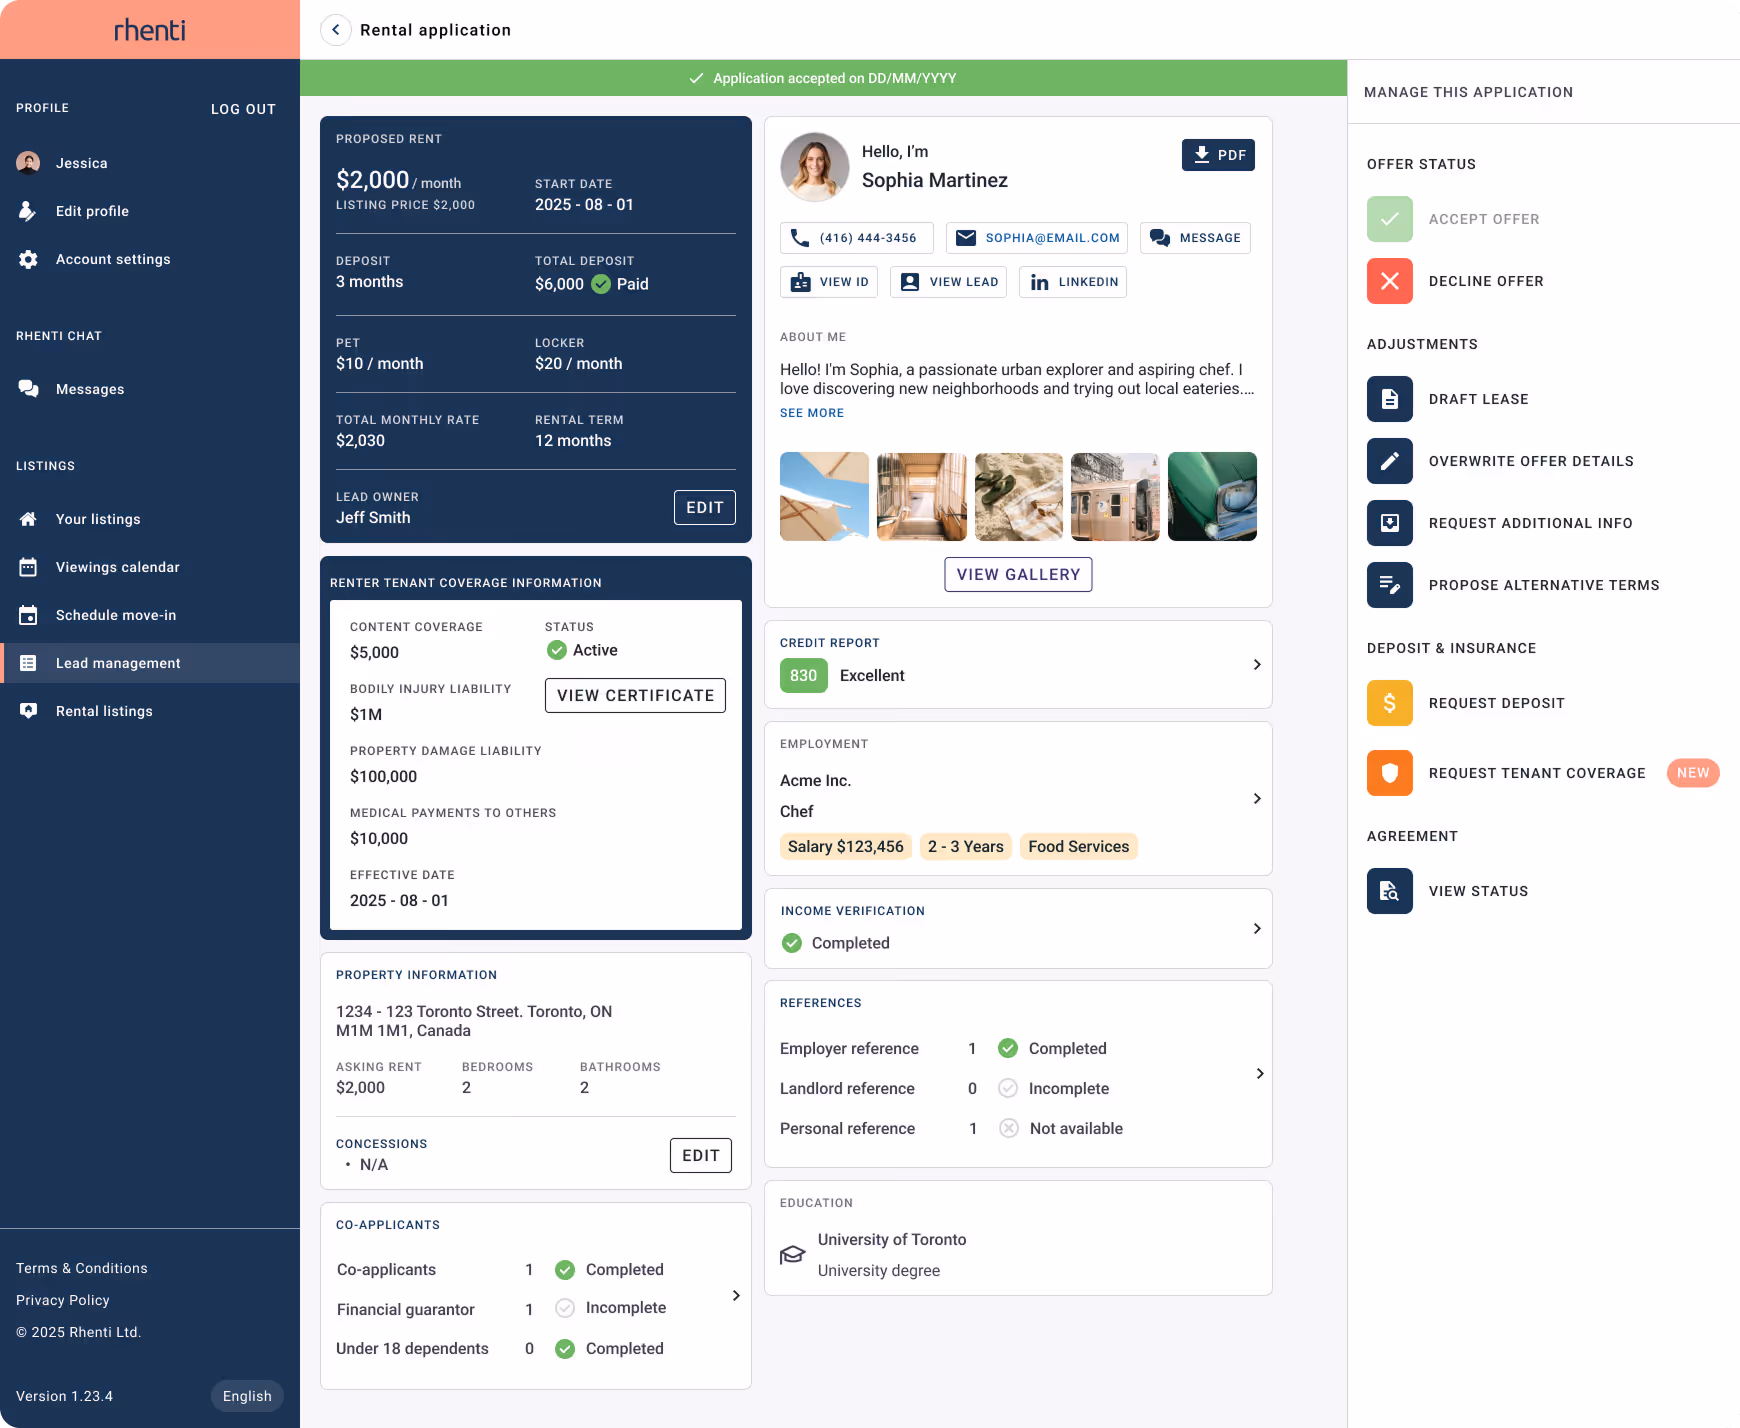Image resolution: width=1740 pixels, height=1428 pixels.
Task: Click EDIT next to Lead Owner Jeff Smith
Action: pos(705,507)
